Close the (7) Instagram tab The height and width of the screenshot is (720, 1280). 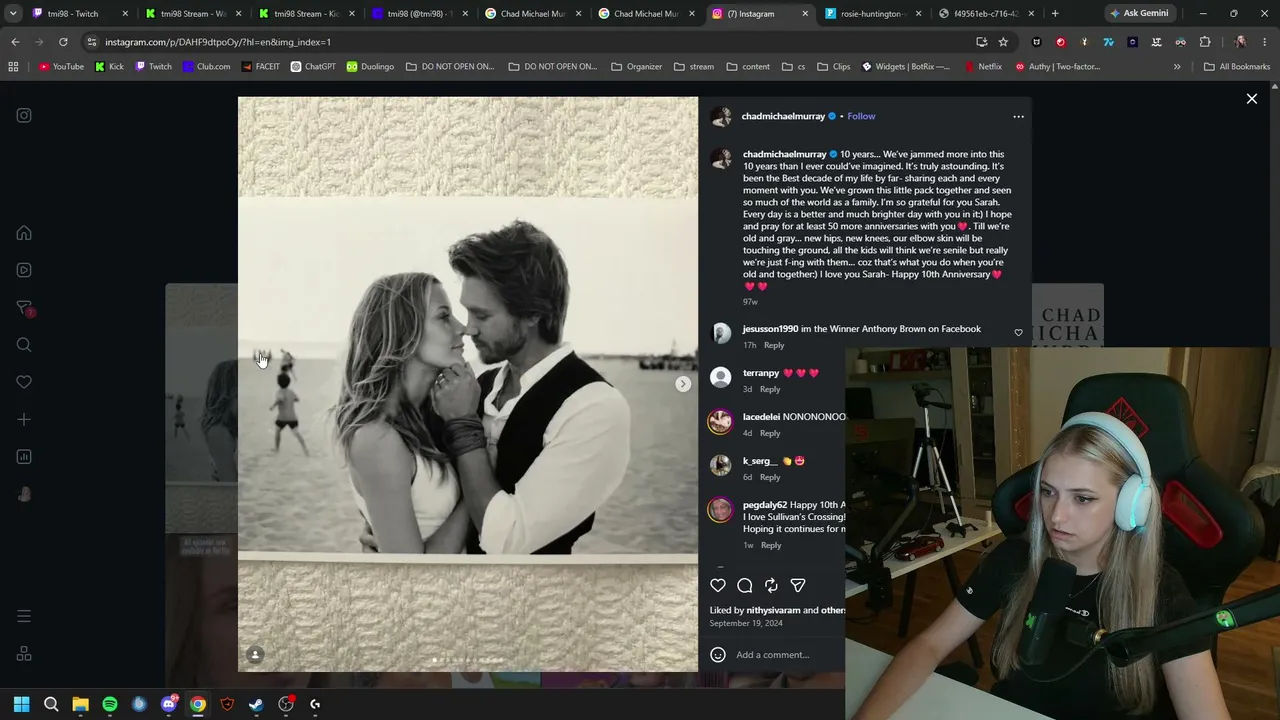(x=805, y=14)
